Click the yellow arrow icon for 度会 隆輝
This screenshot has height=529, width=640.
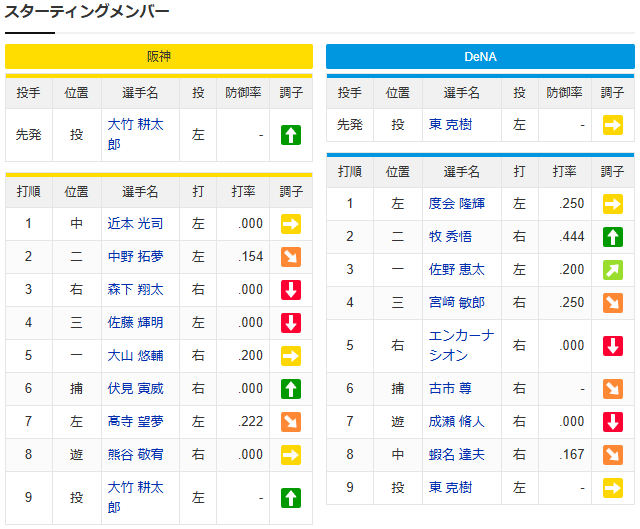613,204
